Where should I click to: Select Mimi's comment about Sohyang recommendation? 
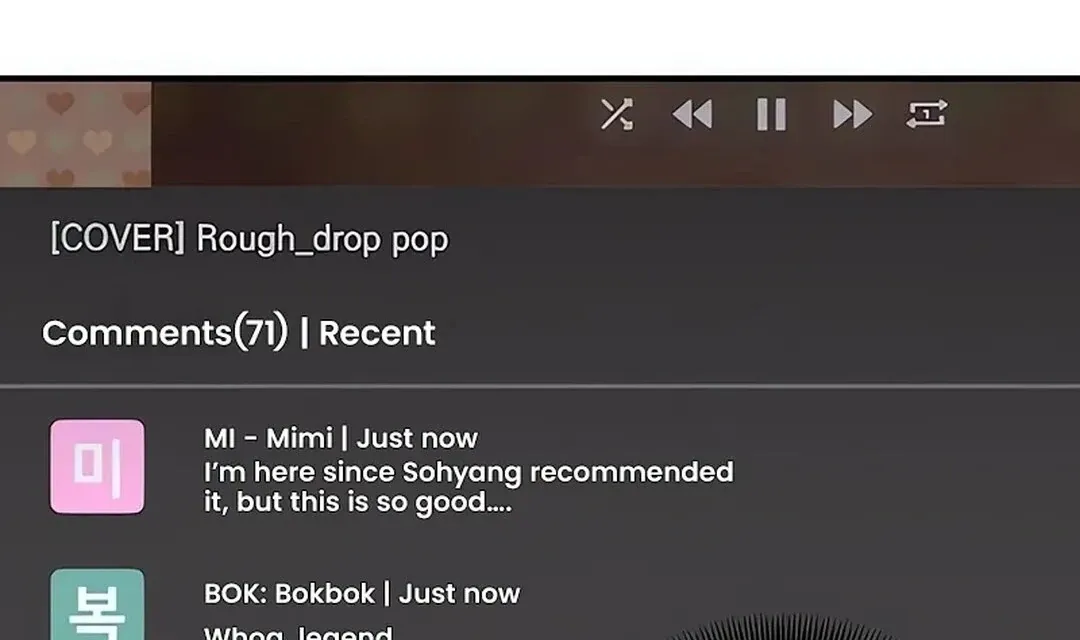click(x=468, y=487)
